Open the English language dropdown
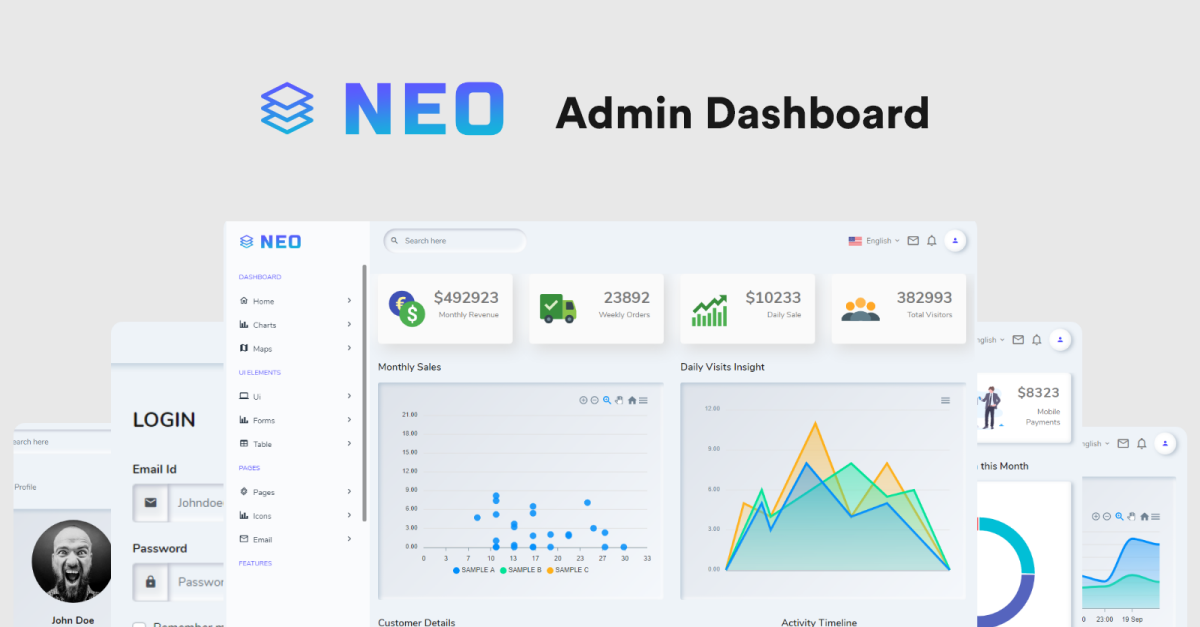Image resolution: width=1200 pixels, height=627 pixels. pyautogui.click(x=874, y=241)
